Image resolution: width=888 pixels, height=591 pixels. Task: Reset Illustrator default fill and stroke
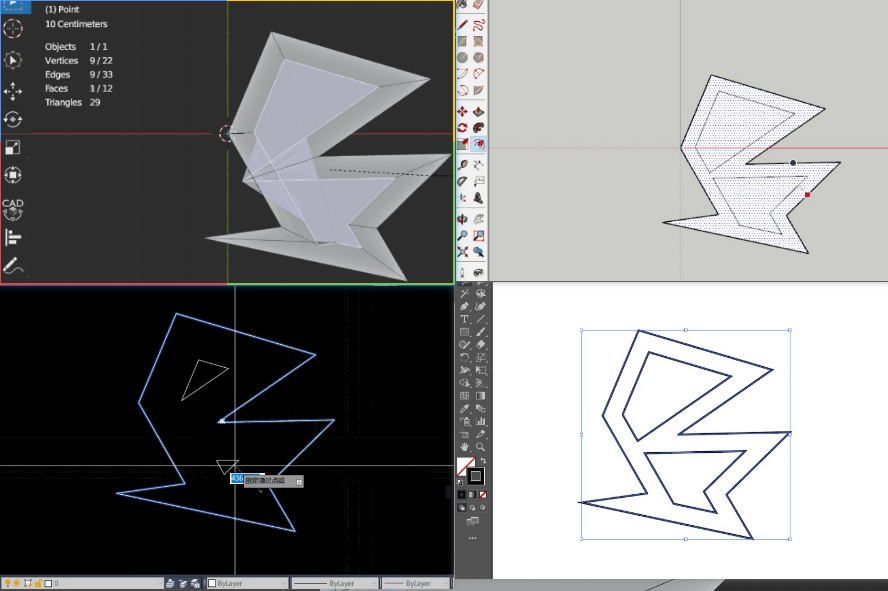460,482
